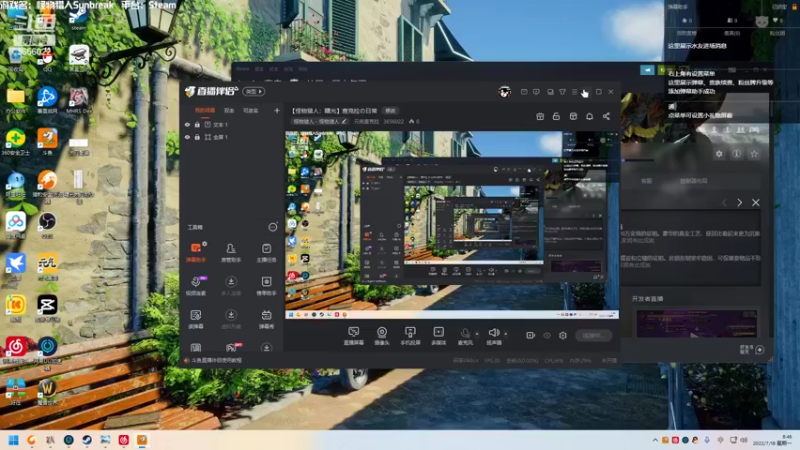Expand the speaker dropdown arrow
The width and height of the screenshot is (800, 450).
coord(506,334)
